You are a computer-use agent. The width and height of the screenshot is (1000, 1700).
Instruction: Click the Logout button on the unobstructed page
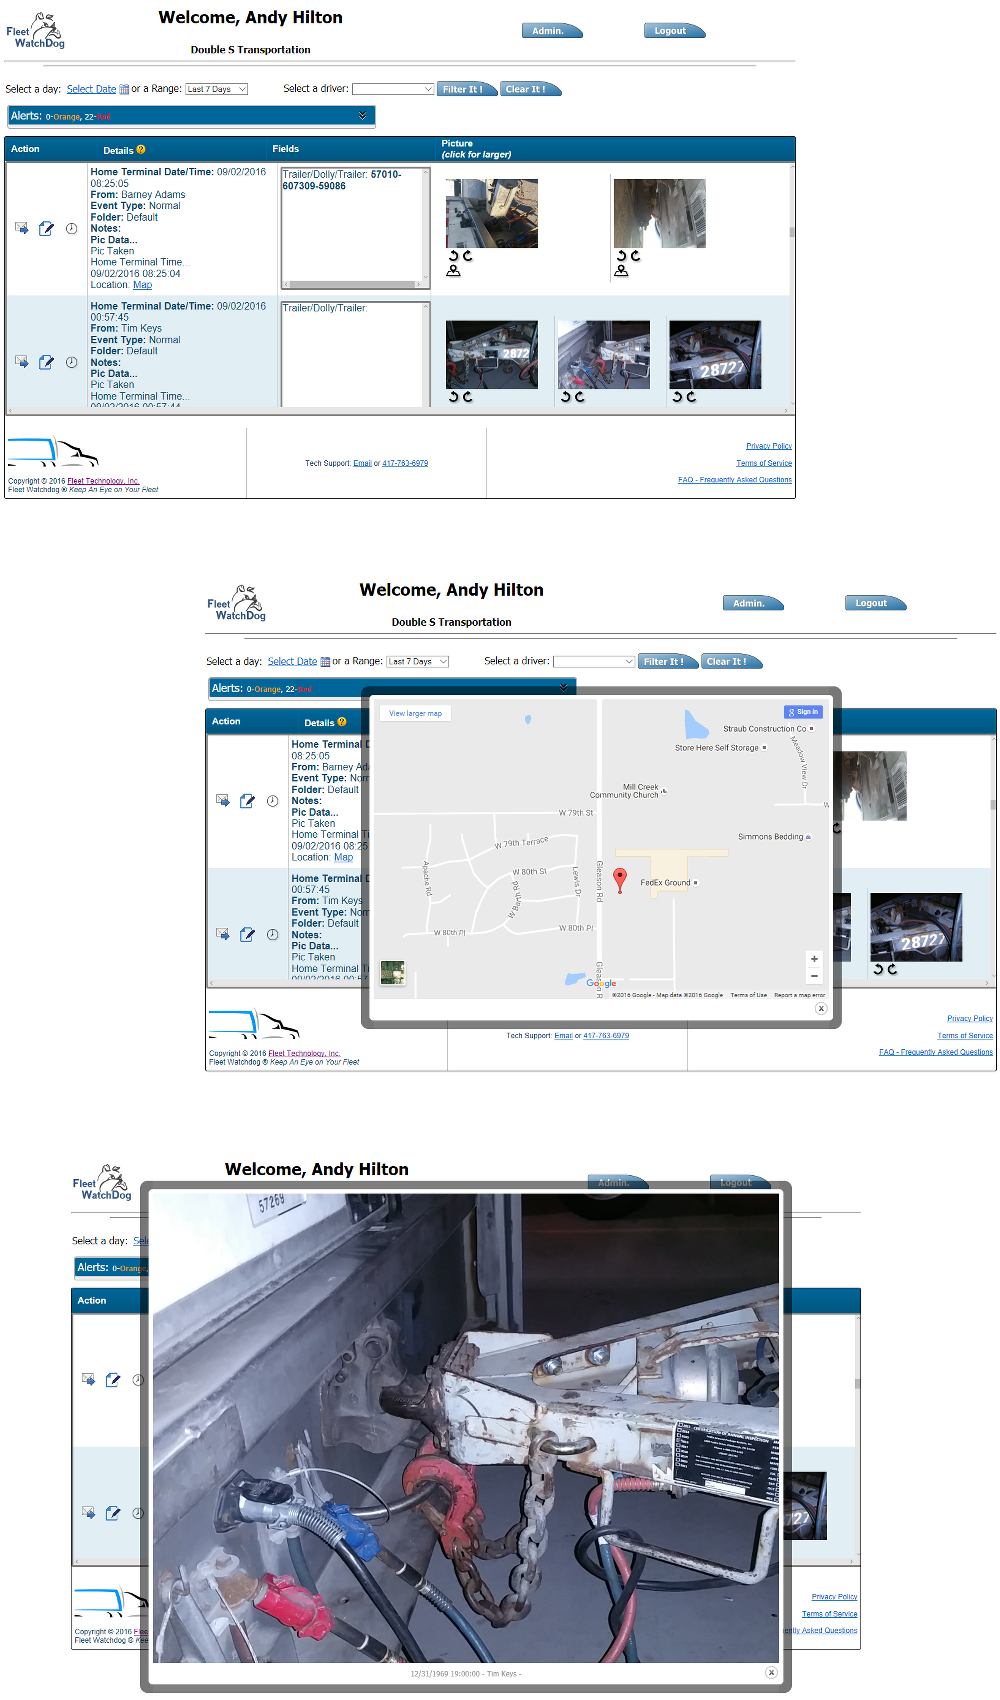[x=674, y=31]
